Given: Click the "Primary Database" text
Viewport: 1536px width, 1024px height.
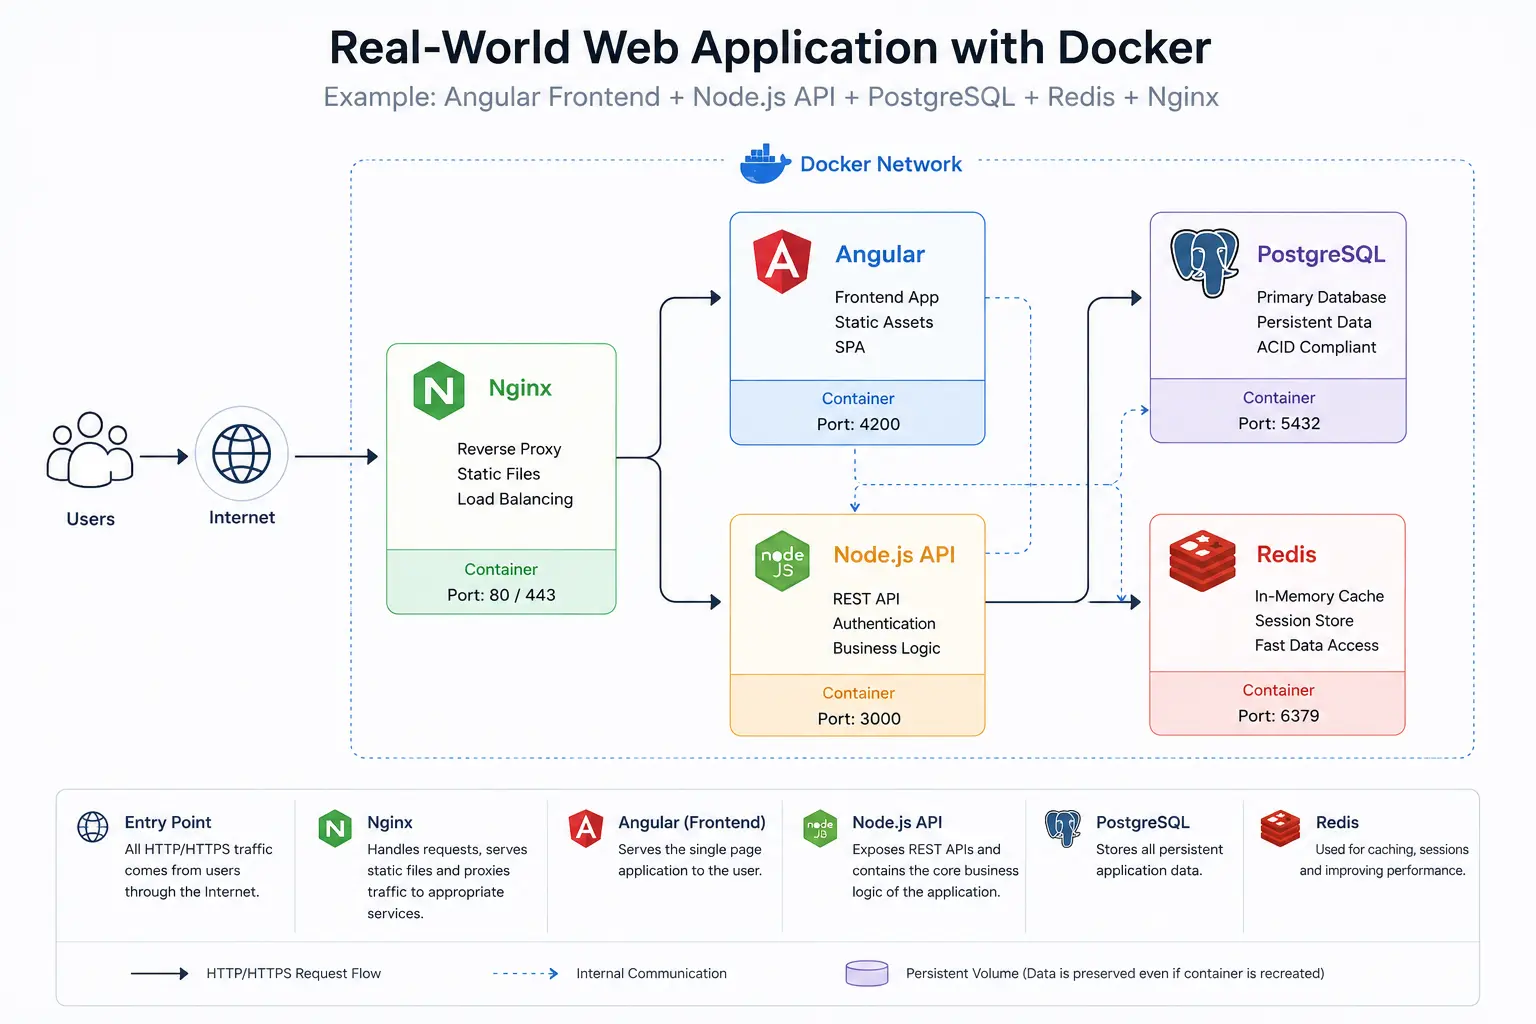Looking at the screenshot, I should (1321, 297).
